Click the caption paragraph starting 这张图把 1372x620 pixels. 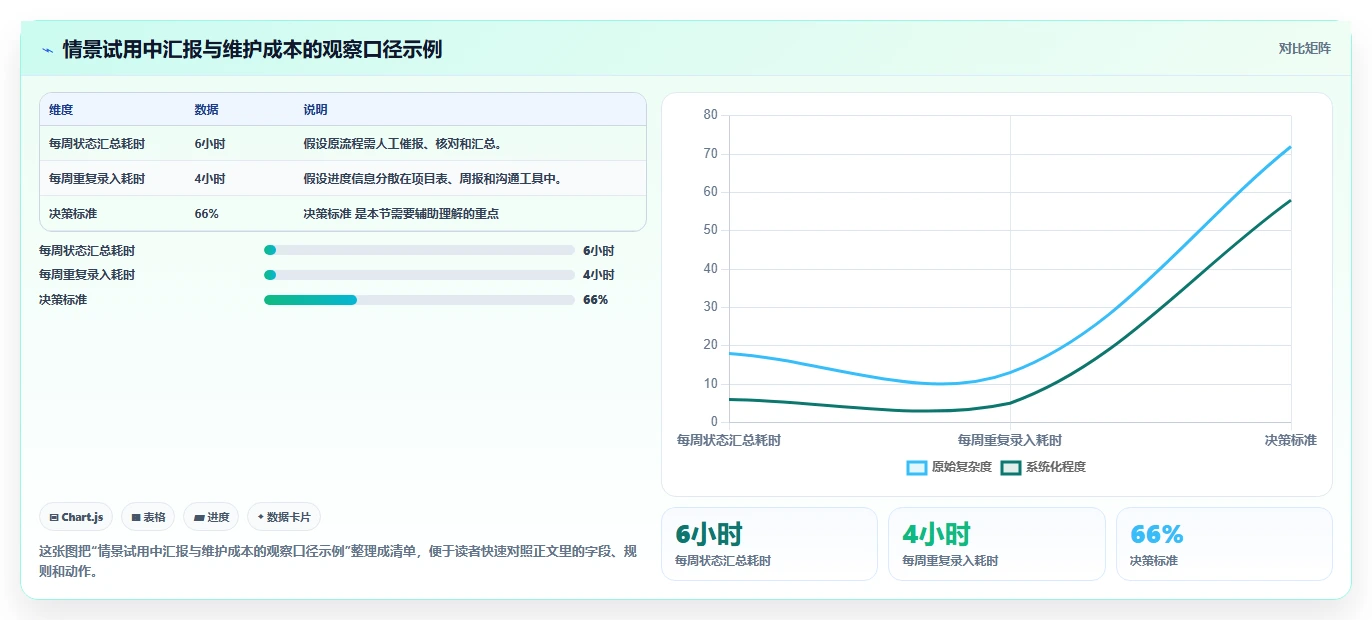tap(338, 562)
